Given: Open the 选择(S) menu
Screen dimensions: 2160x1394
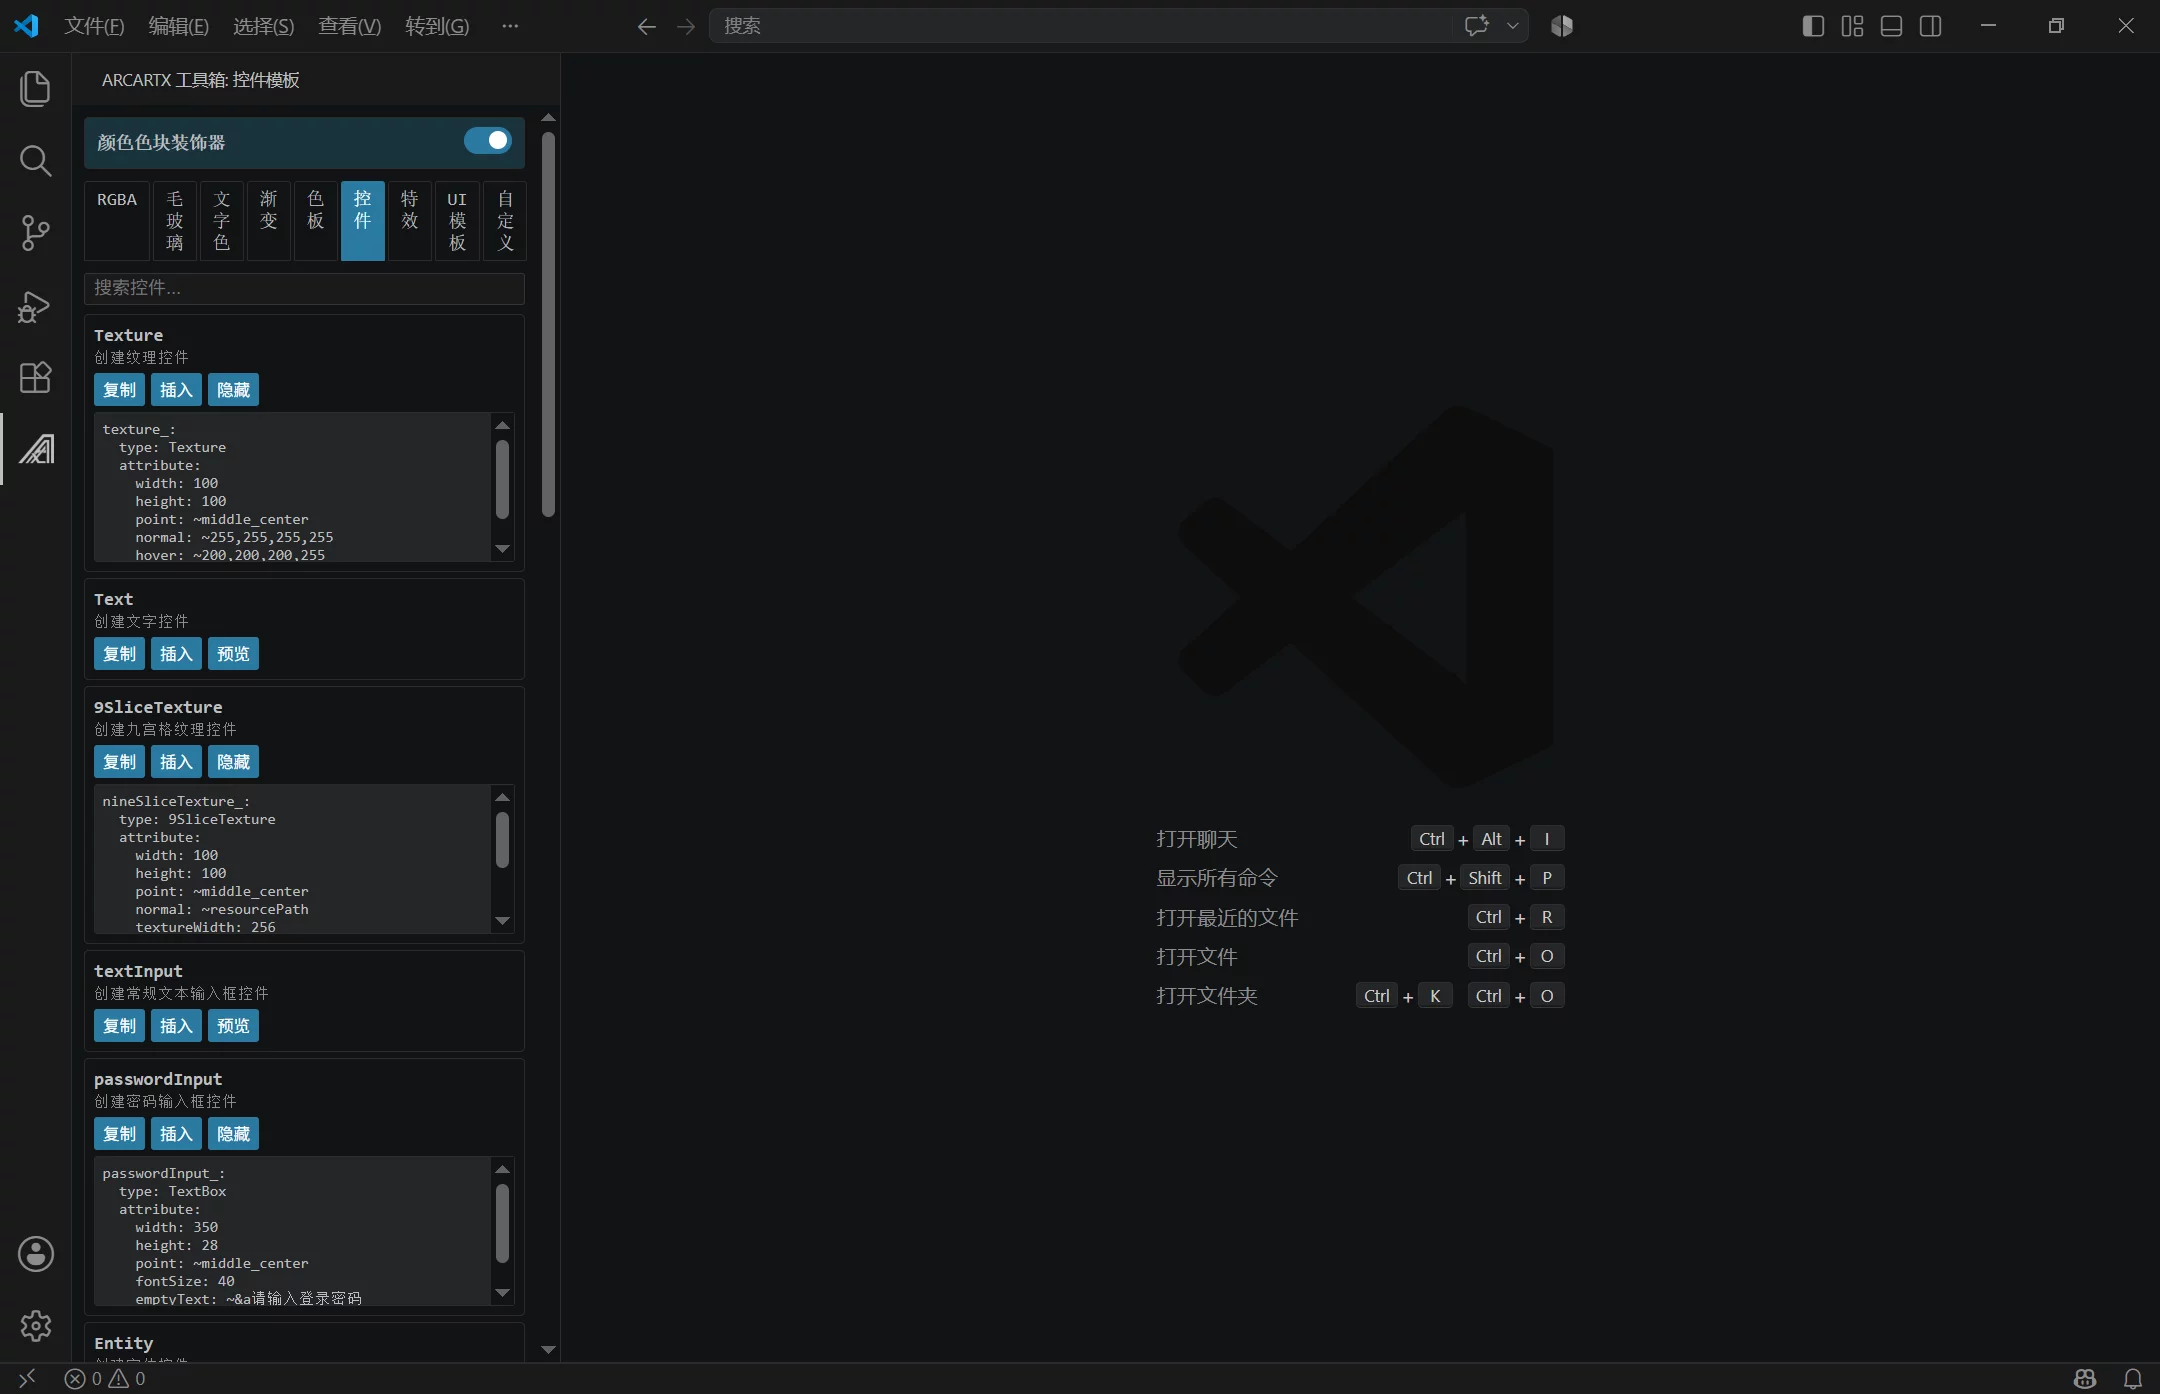Looking at the screenshot, I should [263, 26].
